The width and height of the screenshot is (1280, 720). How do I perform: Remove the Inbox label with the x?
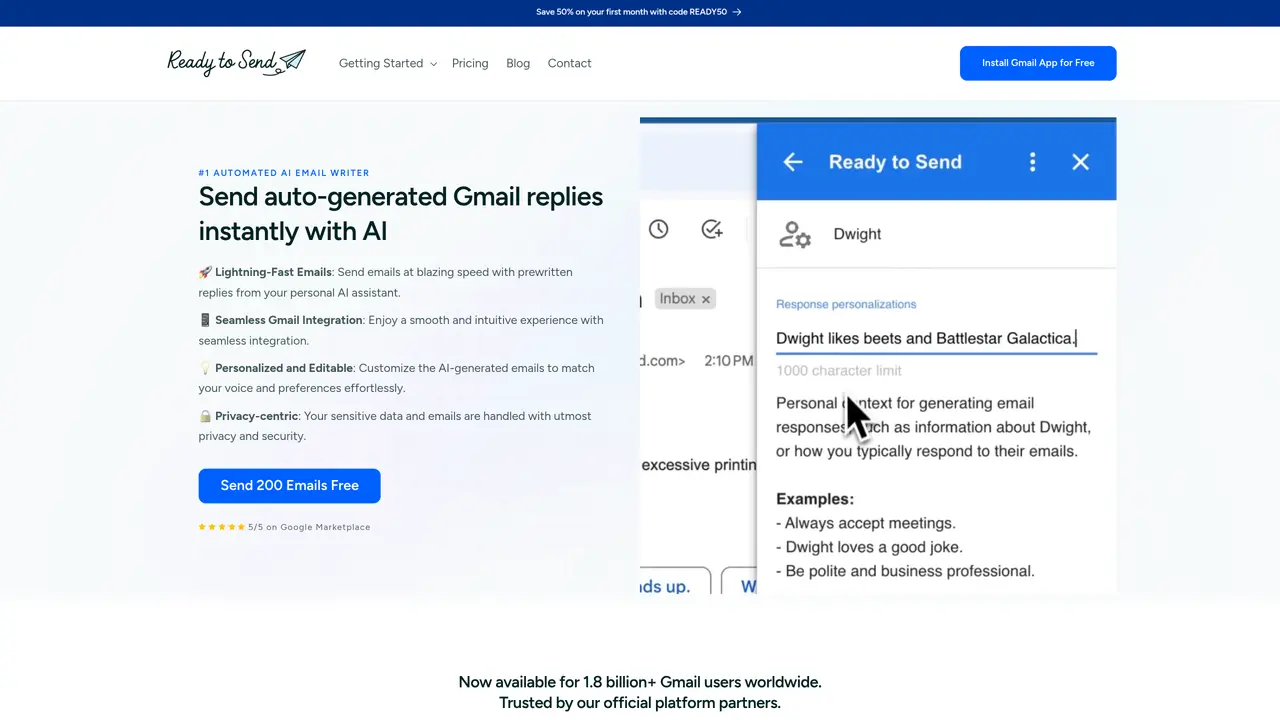point(705,299)
